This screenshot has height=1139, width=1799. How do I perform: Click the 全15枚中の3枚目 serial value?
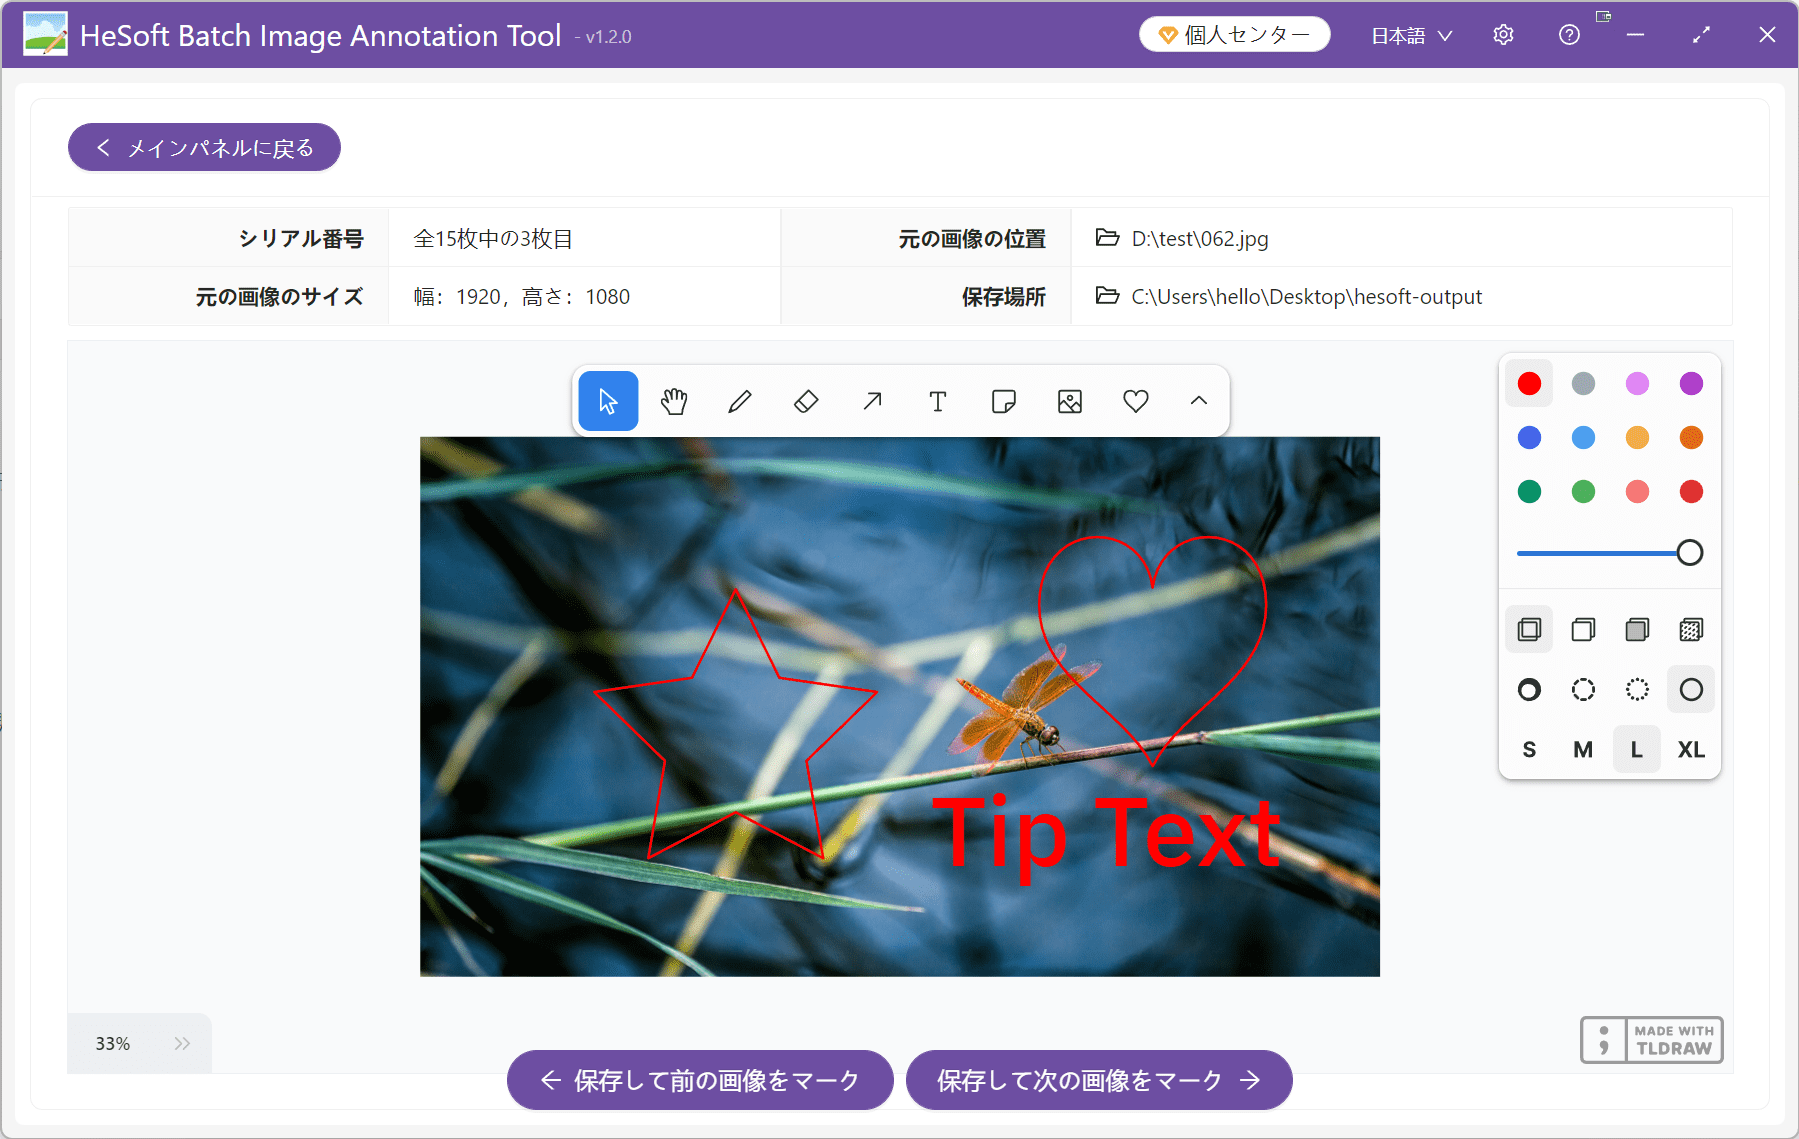[x=493, y=239]
